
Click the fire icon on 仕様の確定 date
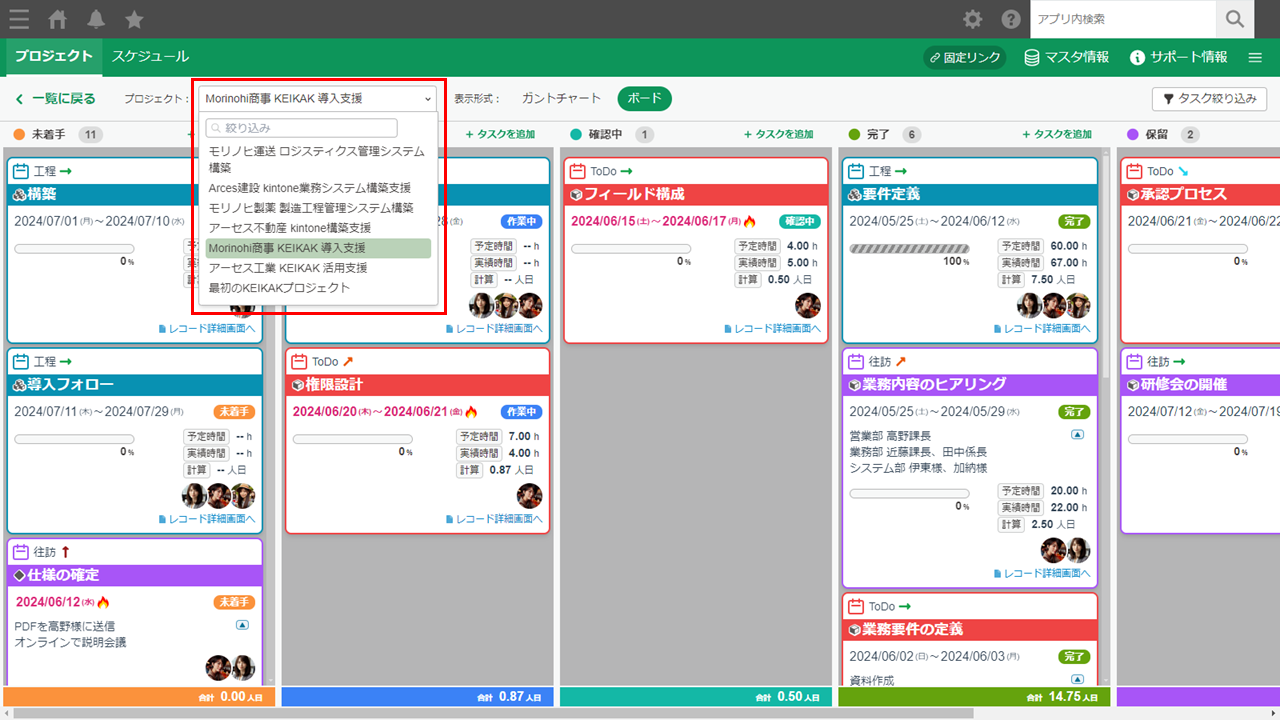point(103,602)
